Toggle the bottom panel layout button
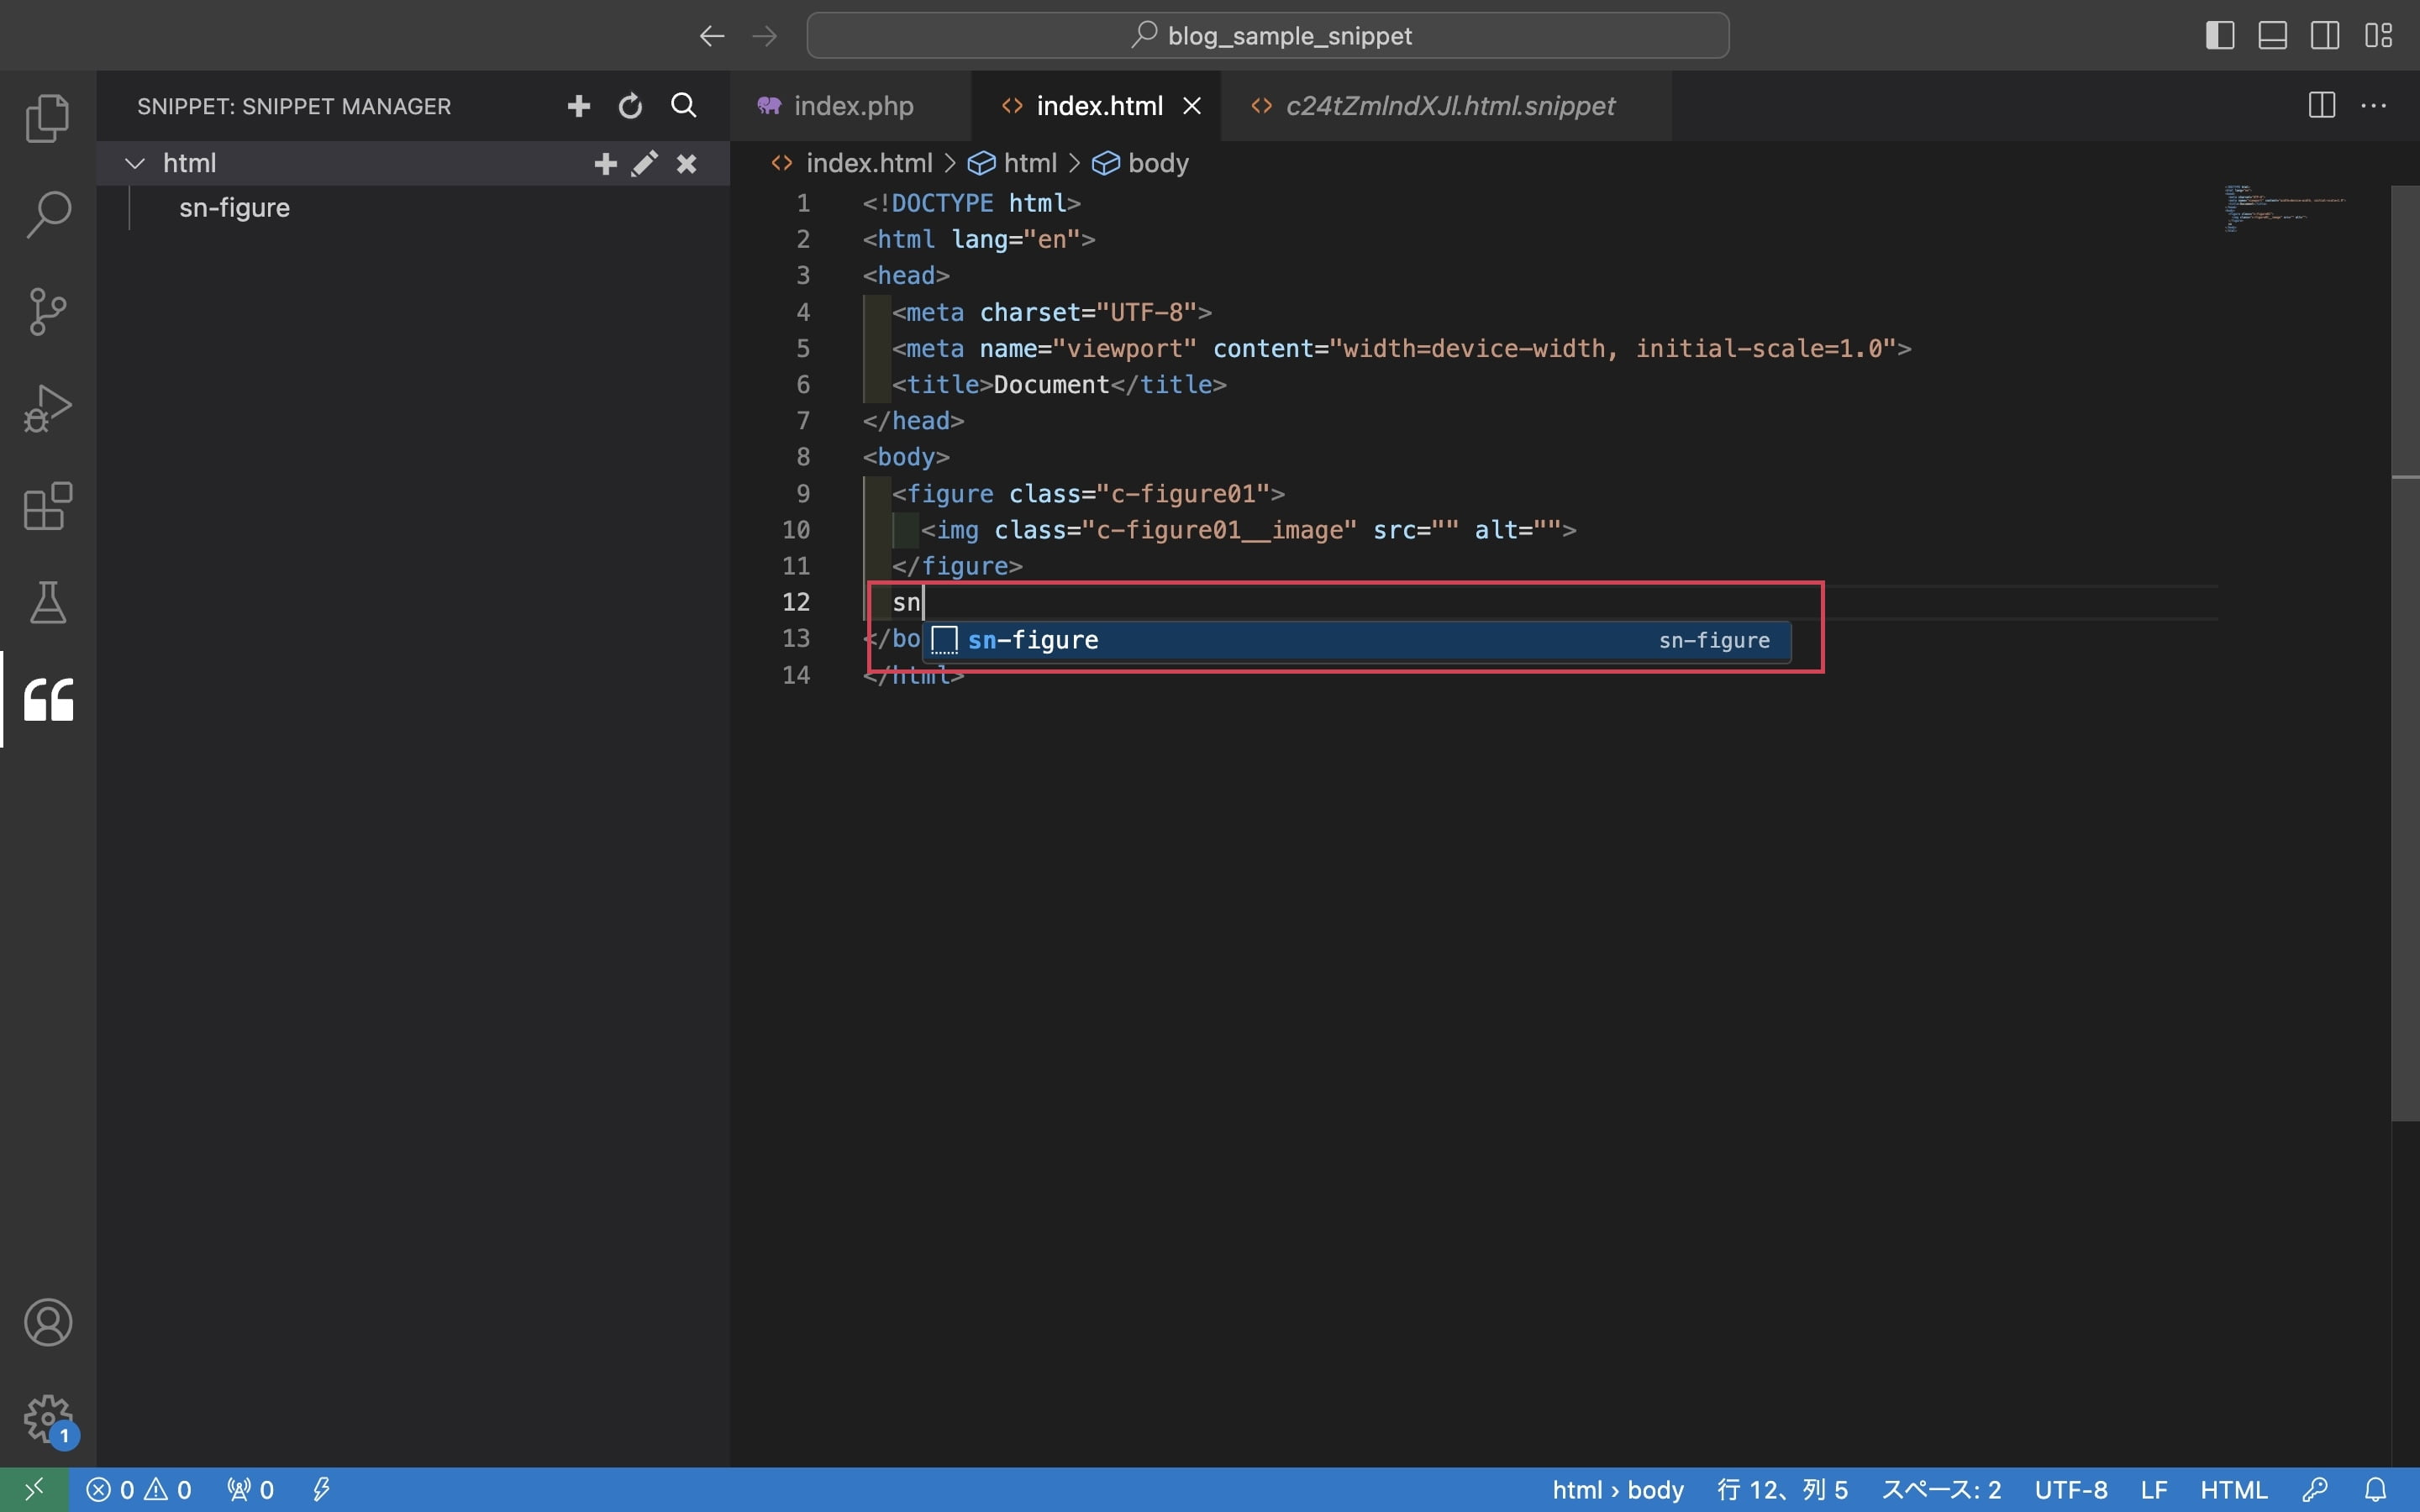The height and width of the screenshot is (1512, 2420). [x=2272, y=36]
